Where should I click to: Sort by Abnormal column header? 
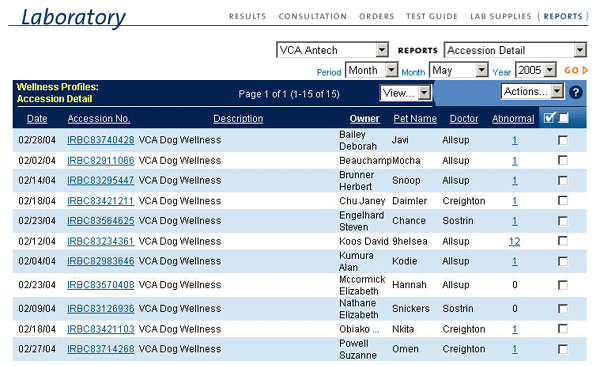click(x=513, y=119)
